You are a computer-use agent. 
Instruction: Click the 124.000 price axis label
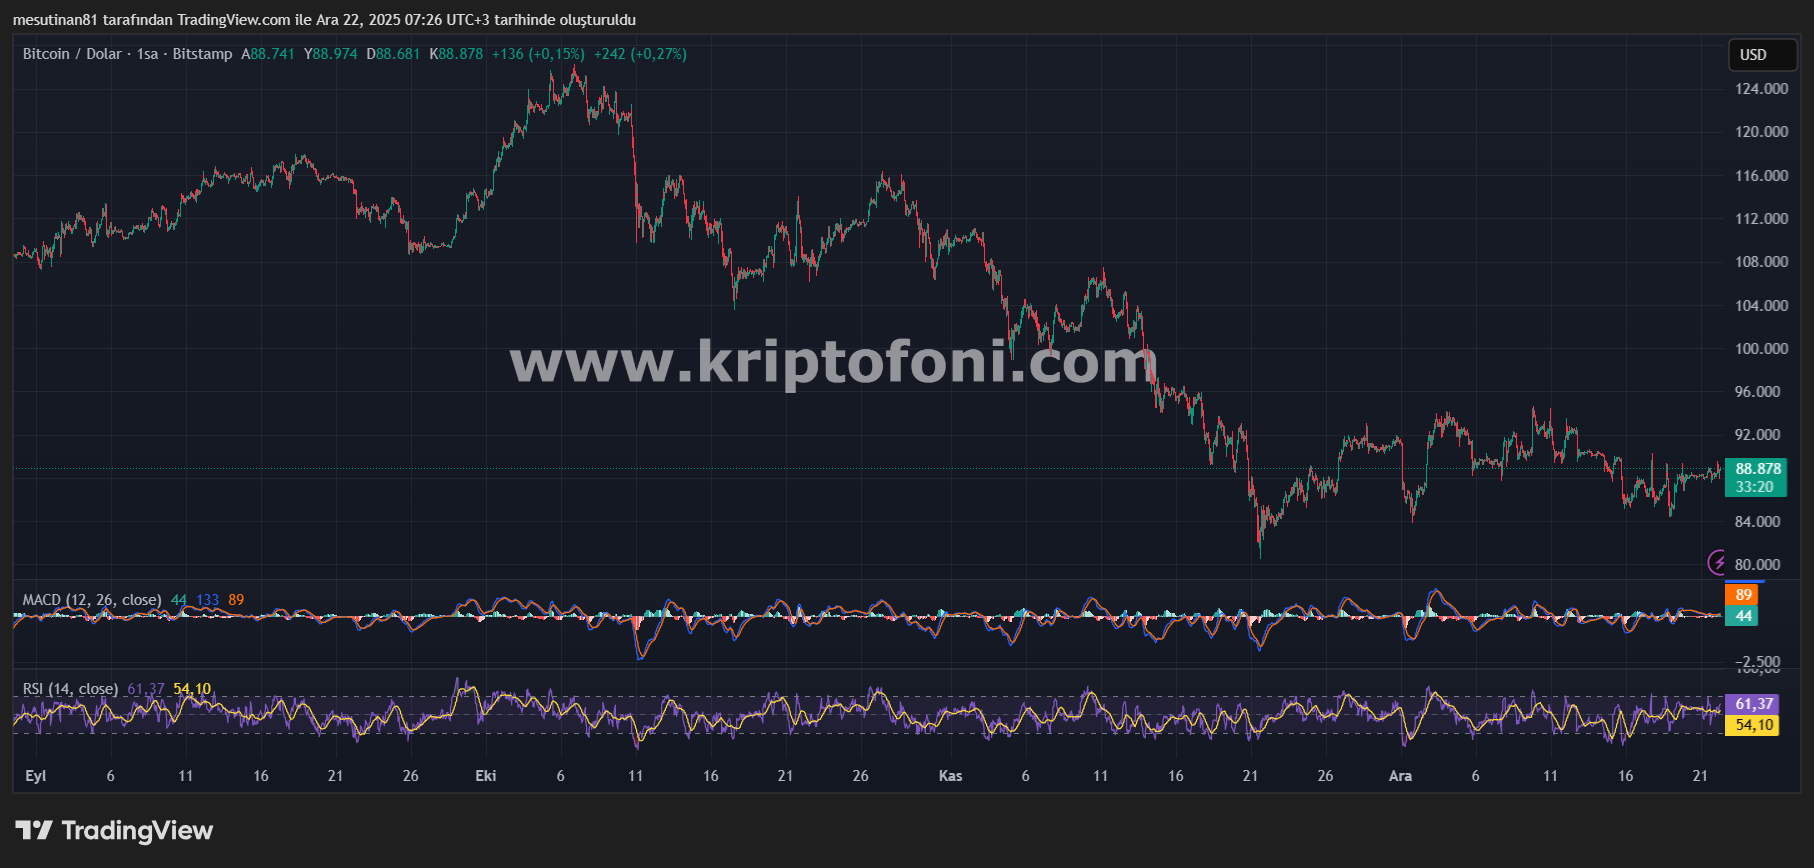(x=1761, y=88)
